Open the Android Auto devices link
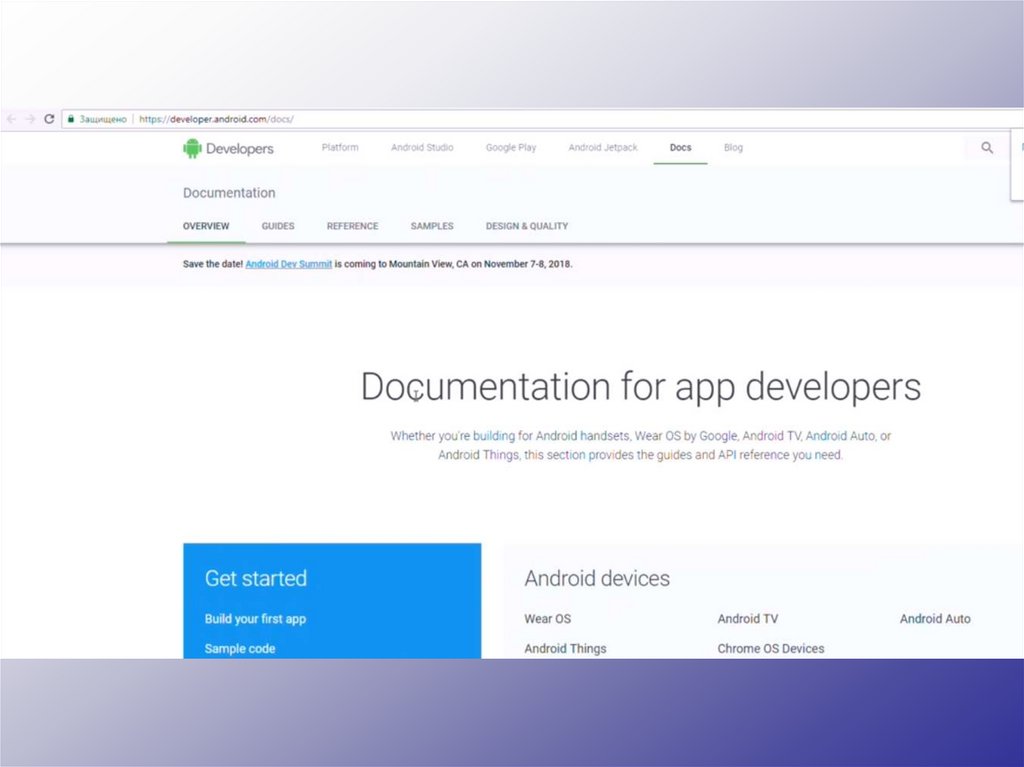 click(935, 619)
